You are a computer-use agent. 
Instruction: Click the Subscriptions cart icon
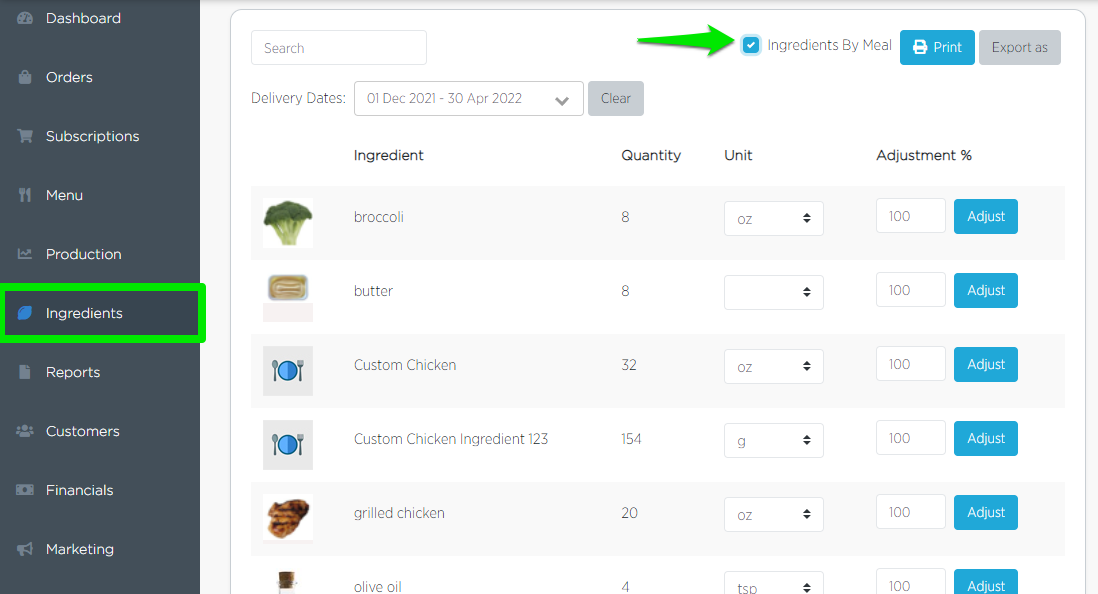pos(25,136)
